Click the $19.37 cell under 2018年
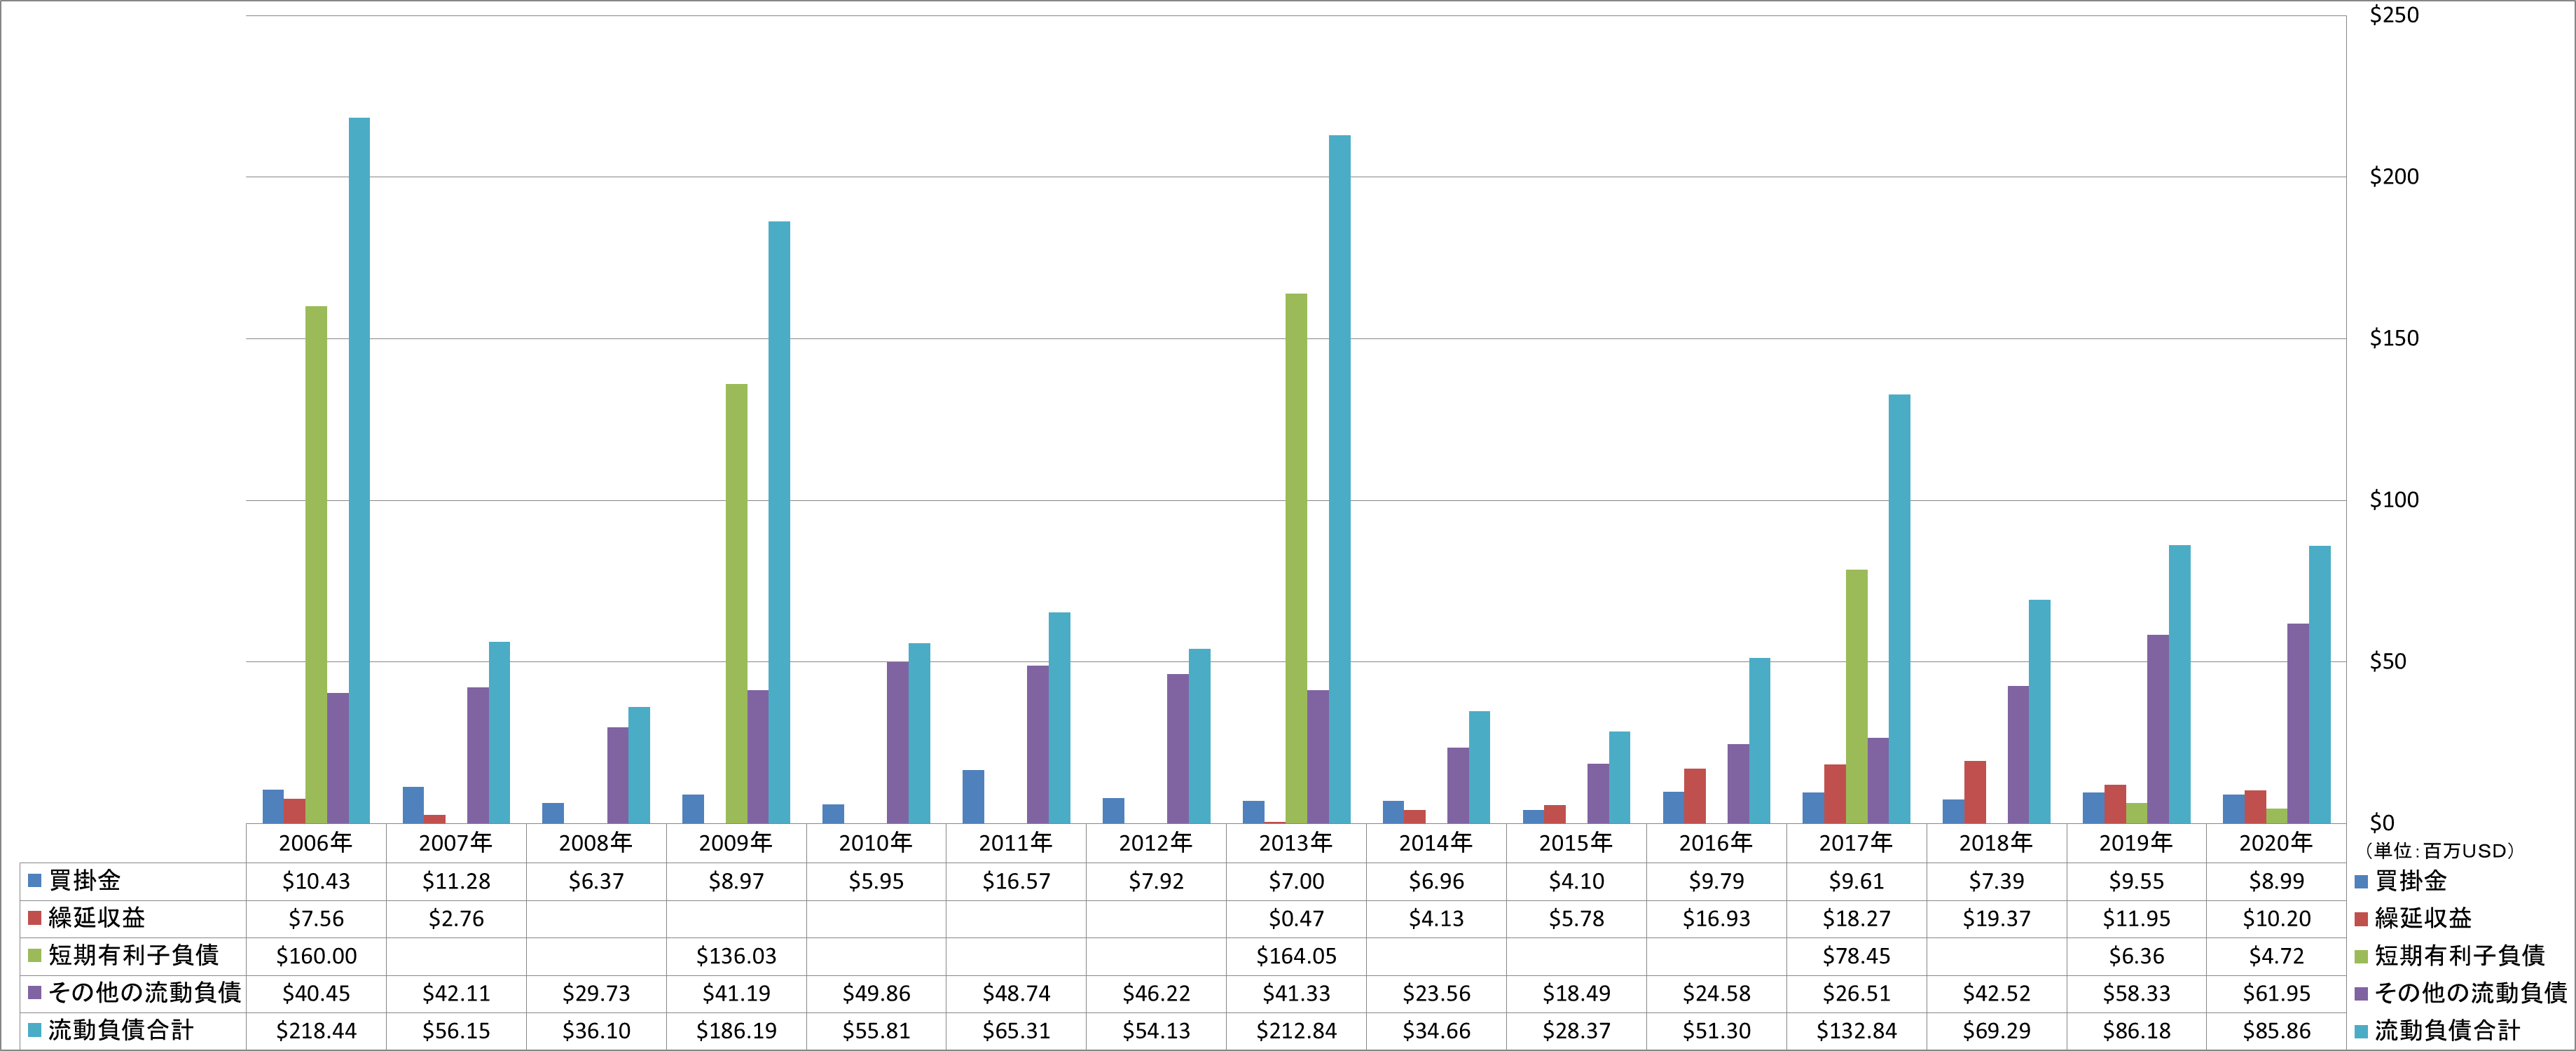The width and height of the screenshot is (2576, 1051). point(1996,918)
